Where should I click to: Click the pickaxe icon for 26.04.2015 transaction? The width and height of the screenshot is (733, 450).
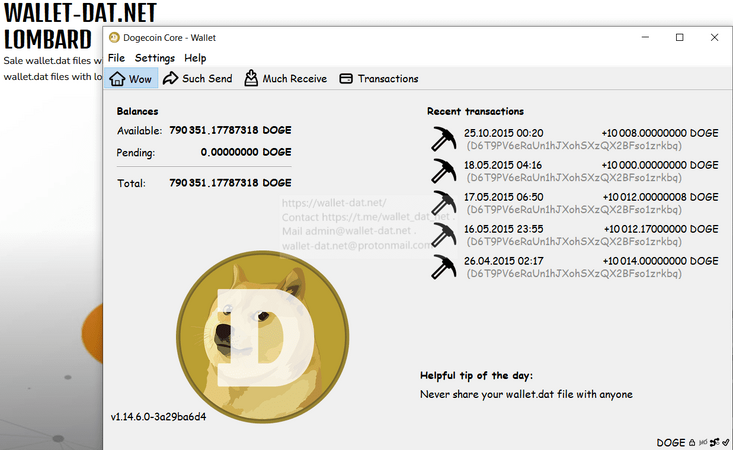point(443,267)
